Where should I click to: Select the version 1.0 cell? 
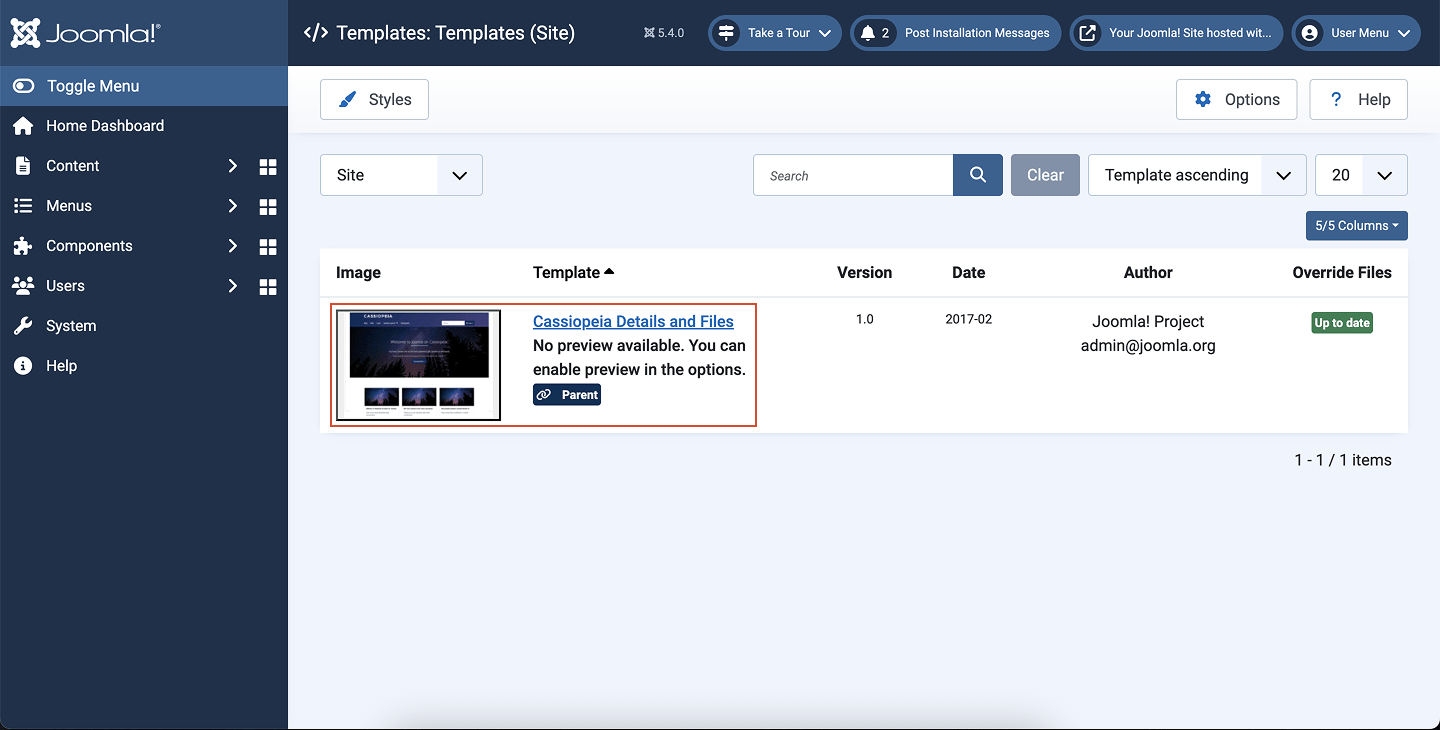pyautogui.click(x=865, y=319)
